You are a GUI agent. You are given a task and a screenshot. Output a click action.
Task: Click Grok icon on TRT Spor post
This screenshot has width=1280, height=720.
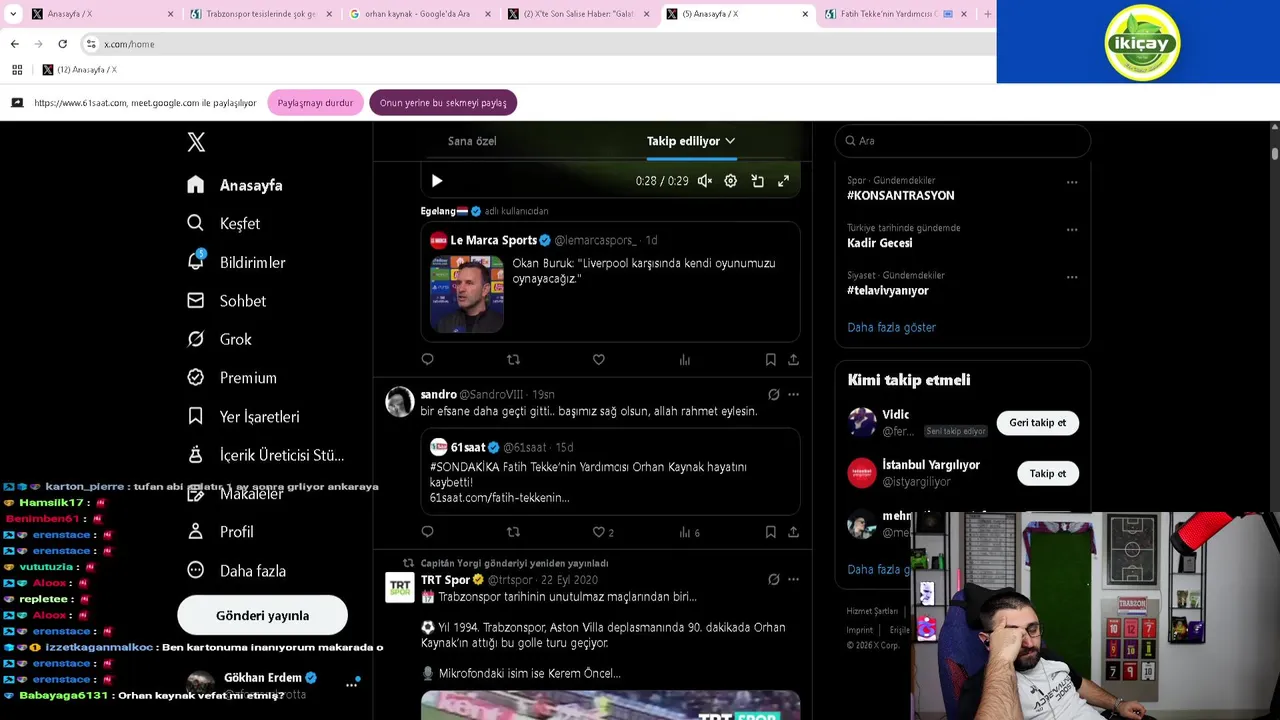click(773, 579)
